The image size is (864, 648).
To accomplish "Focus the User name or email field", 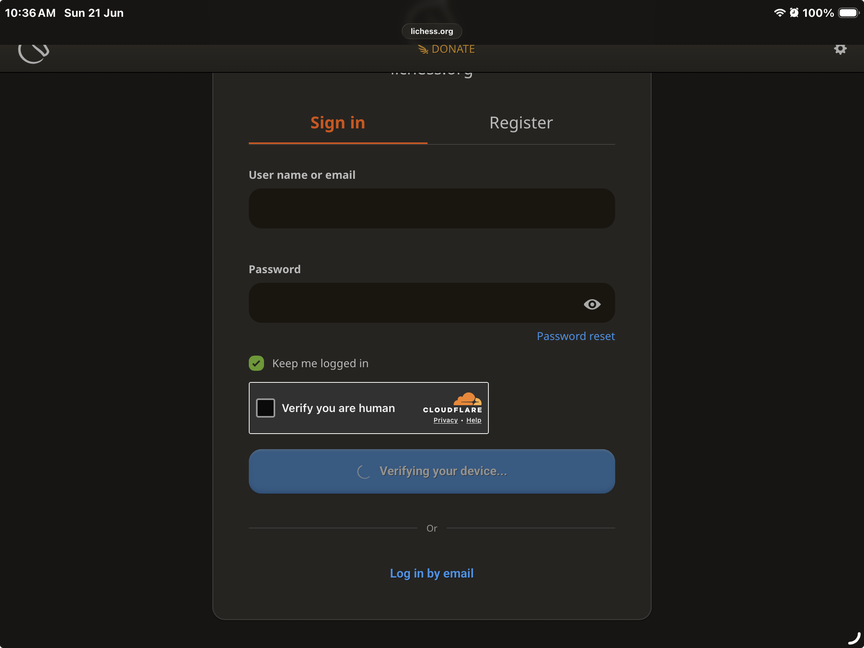I will click(431, 208).
